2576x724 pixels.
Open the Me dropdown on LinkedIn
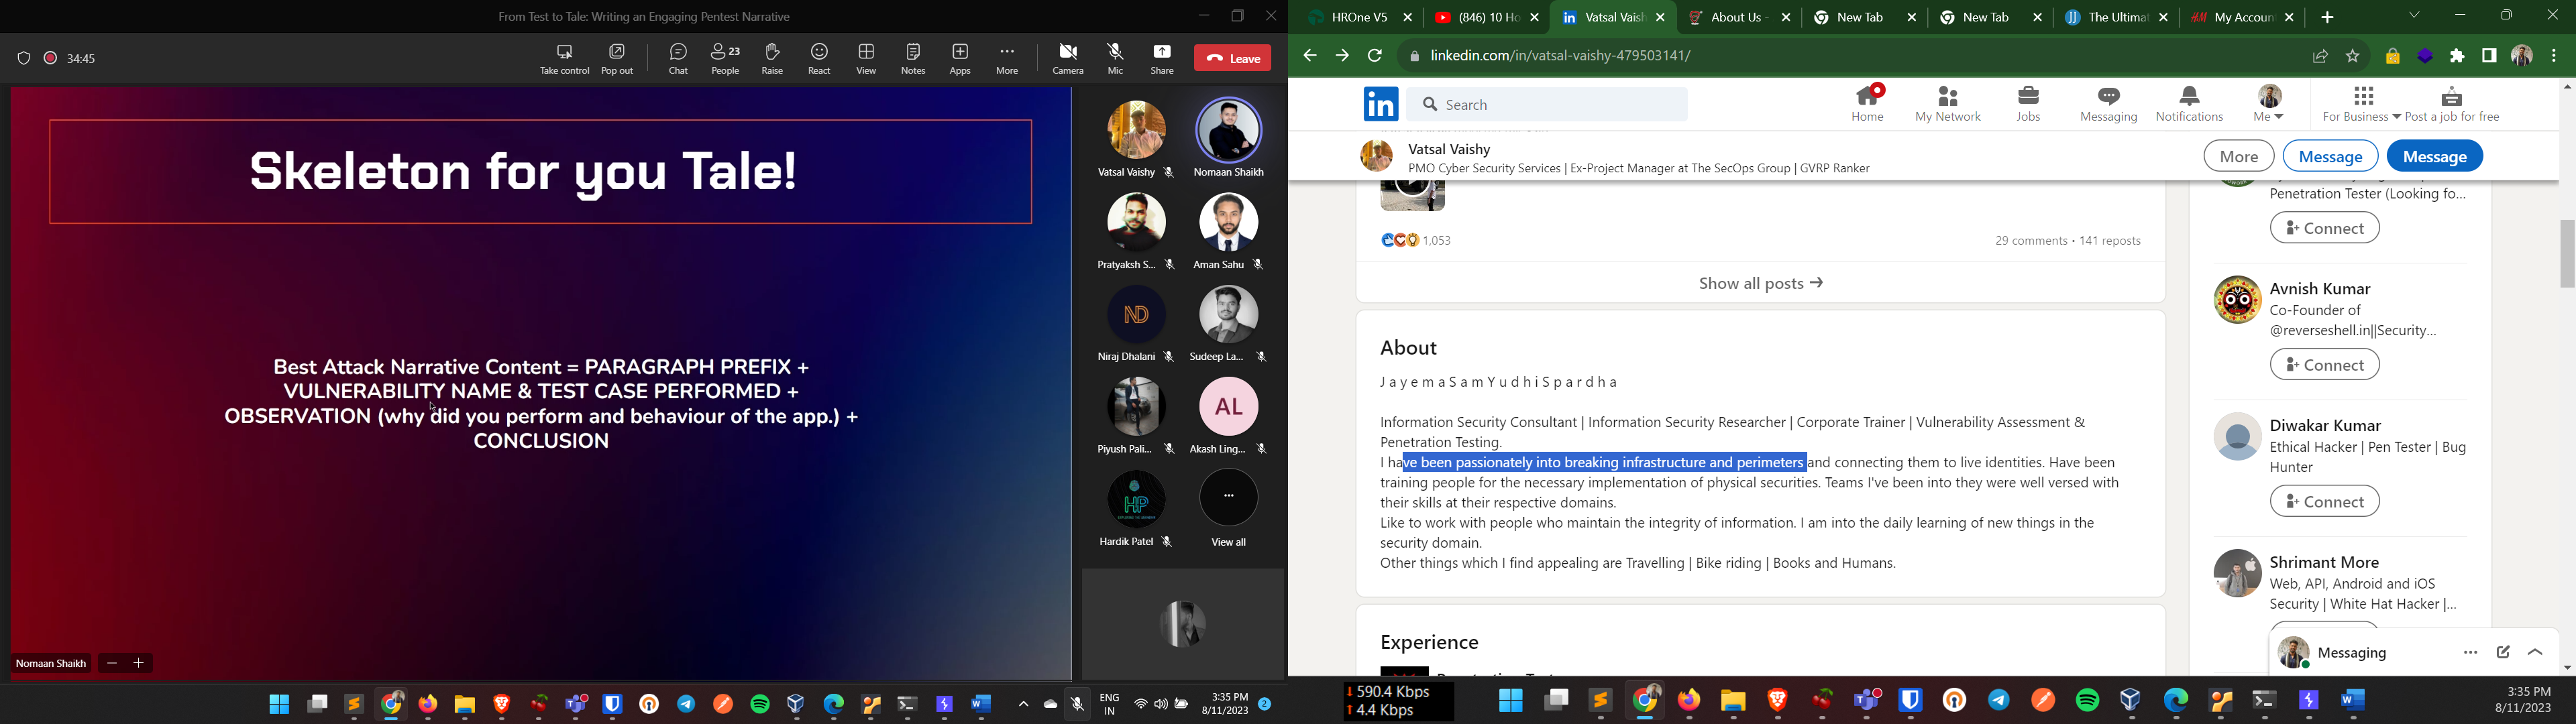(x=2267, y=103)
